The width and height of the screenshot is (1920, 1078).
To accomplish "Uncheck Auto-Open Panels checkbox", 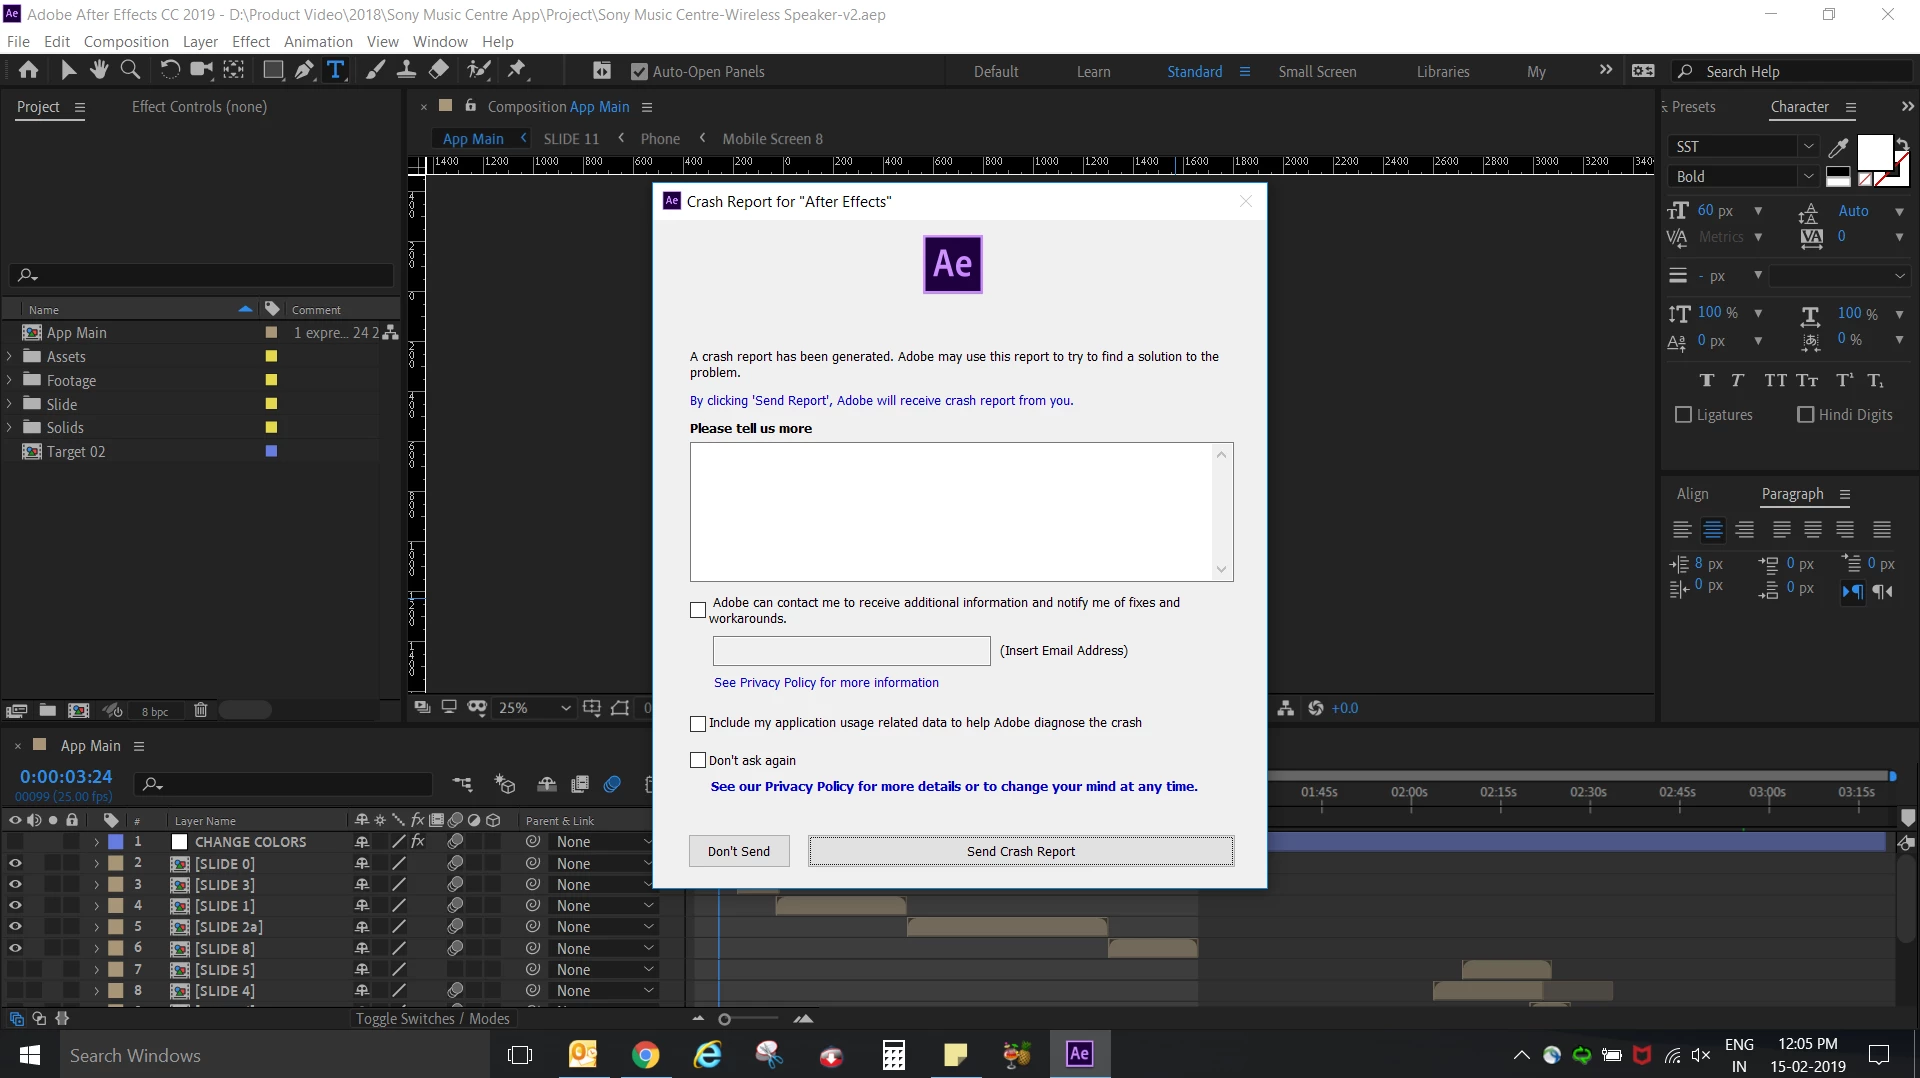I will 639,72.
